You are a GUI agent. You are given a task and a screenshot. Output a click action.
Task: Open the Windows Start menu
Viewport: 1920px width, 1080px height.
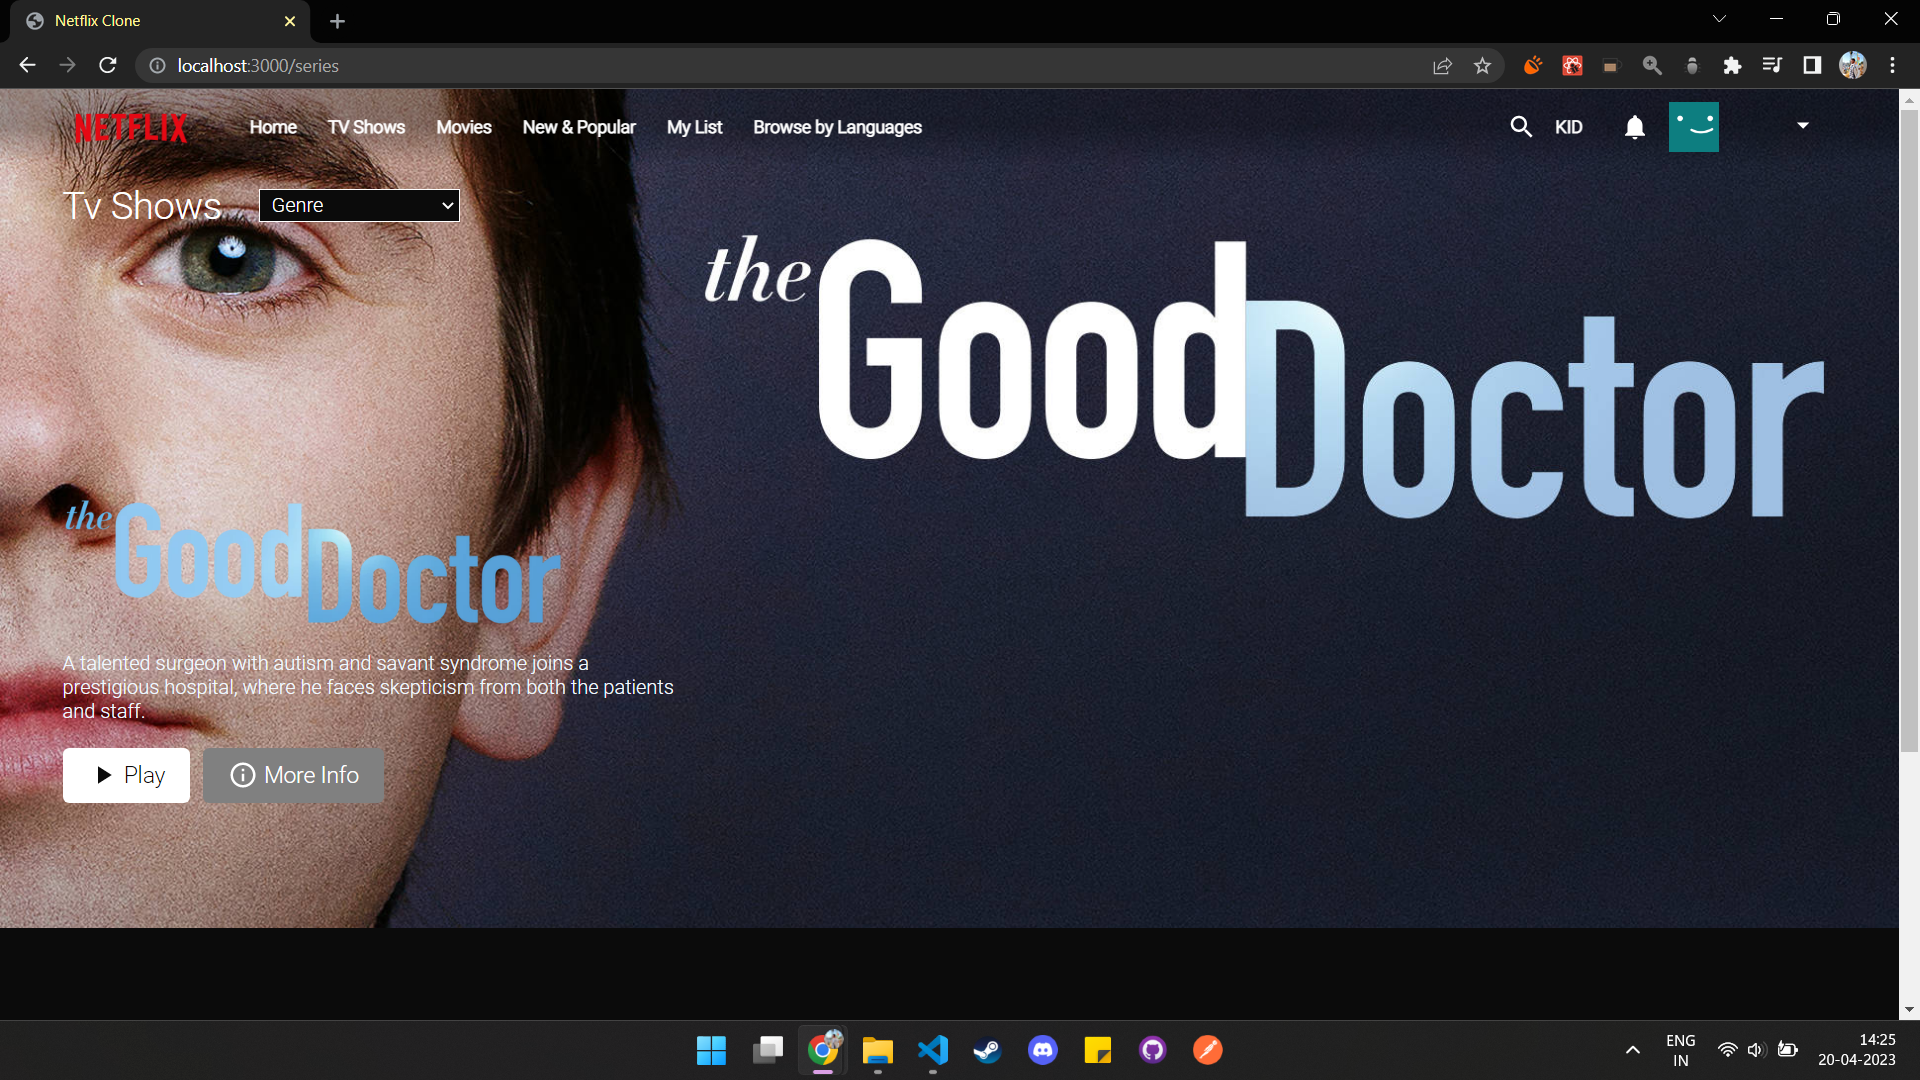click(x=711, y=1050)
